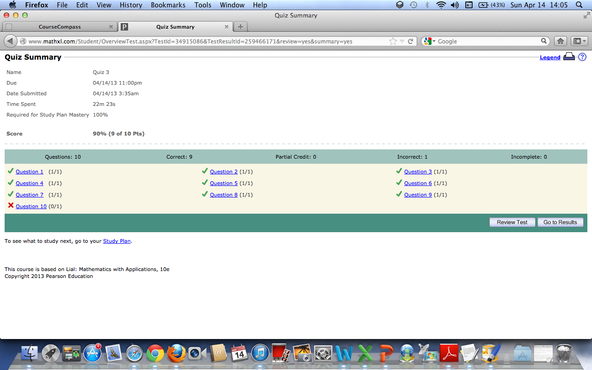Viewport: 592px width, 370px height.
Task: Open the Window menu
Action: tap(232, 5)
